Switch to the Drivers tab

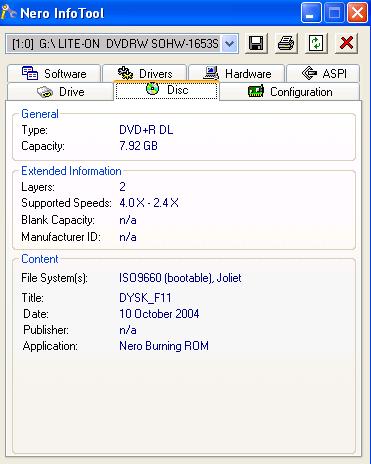144,73
